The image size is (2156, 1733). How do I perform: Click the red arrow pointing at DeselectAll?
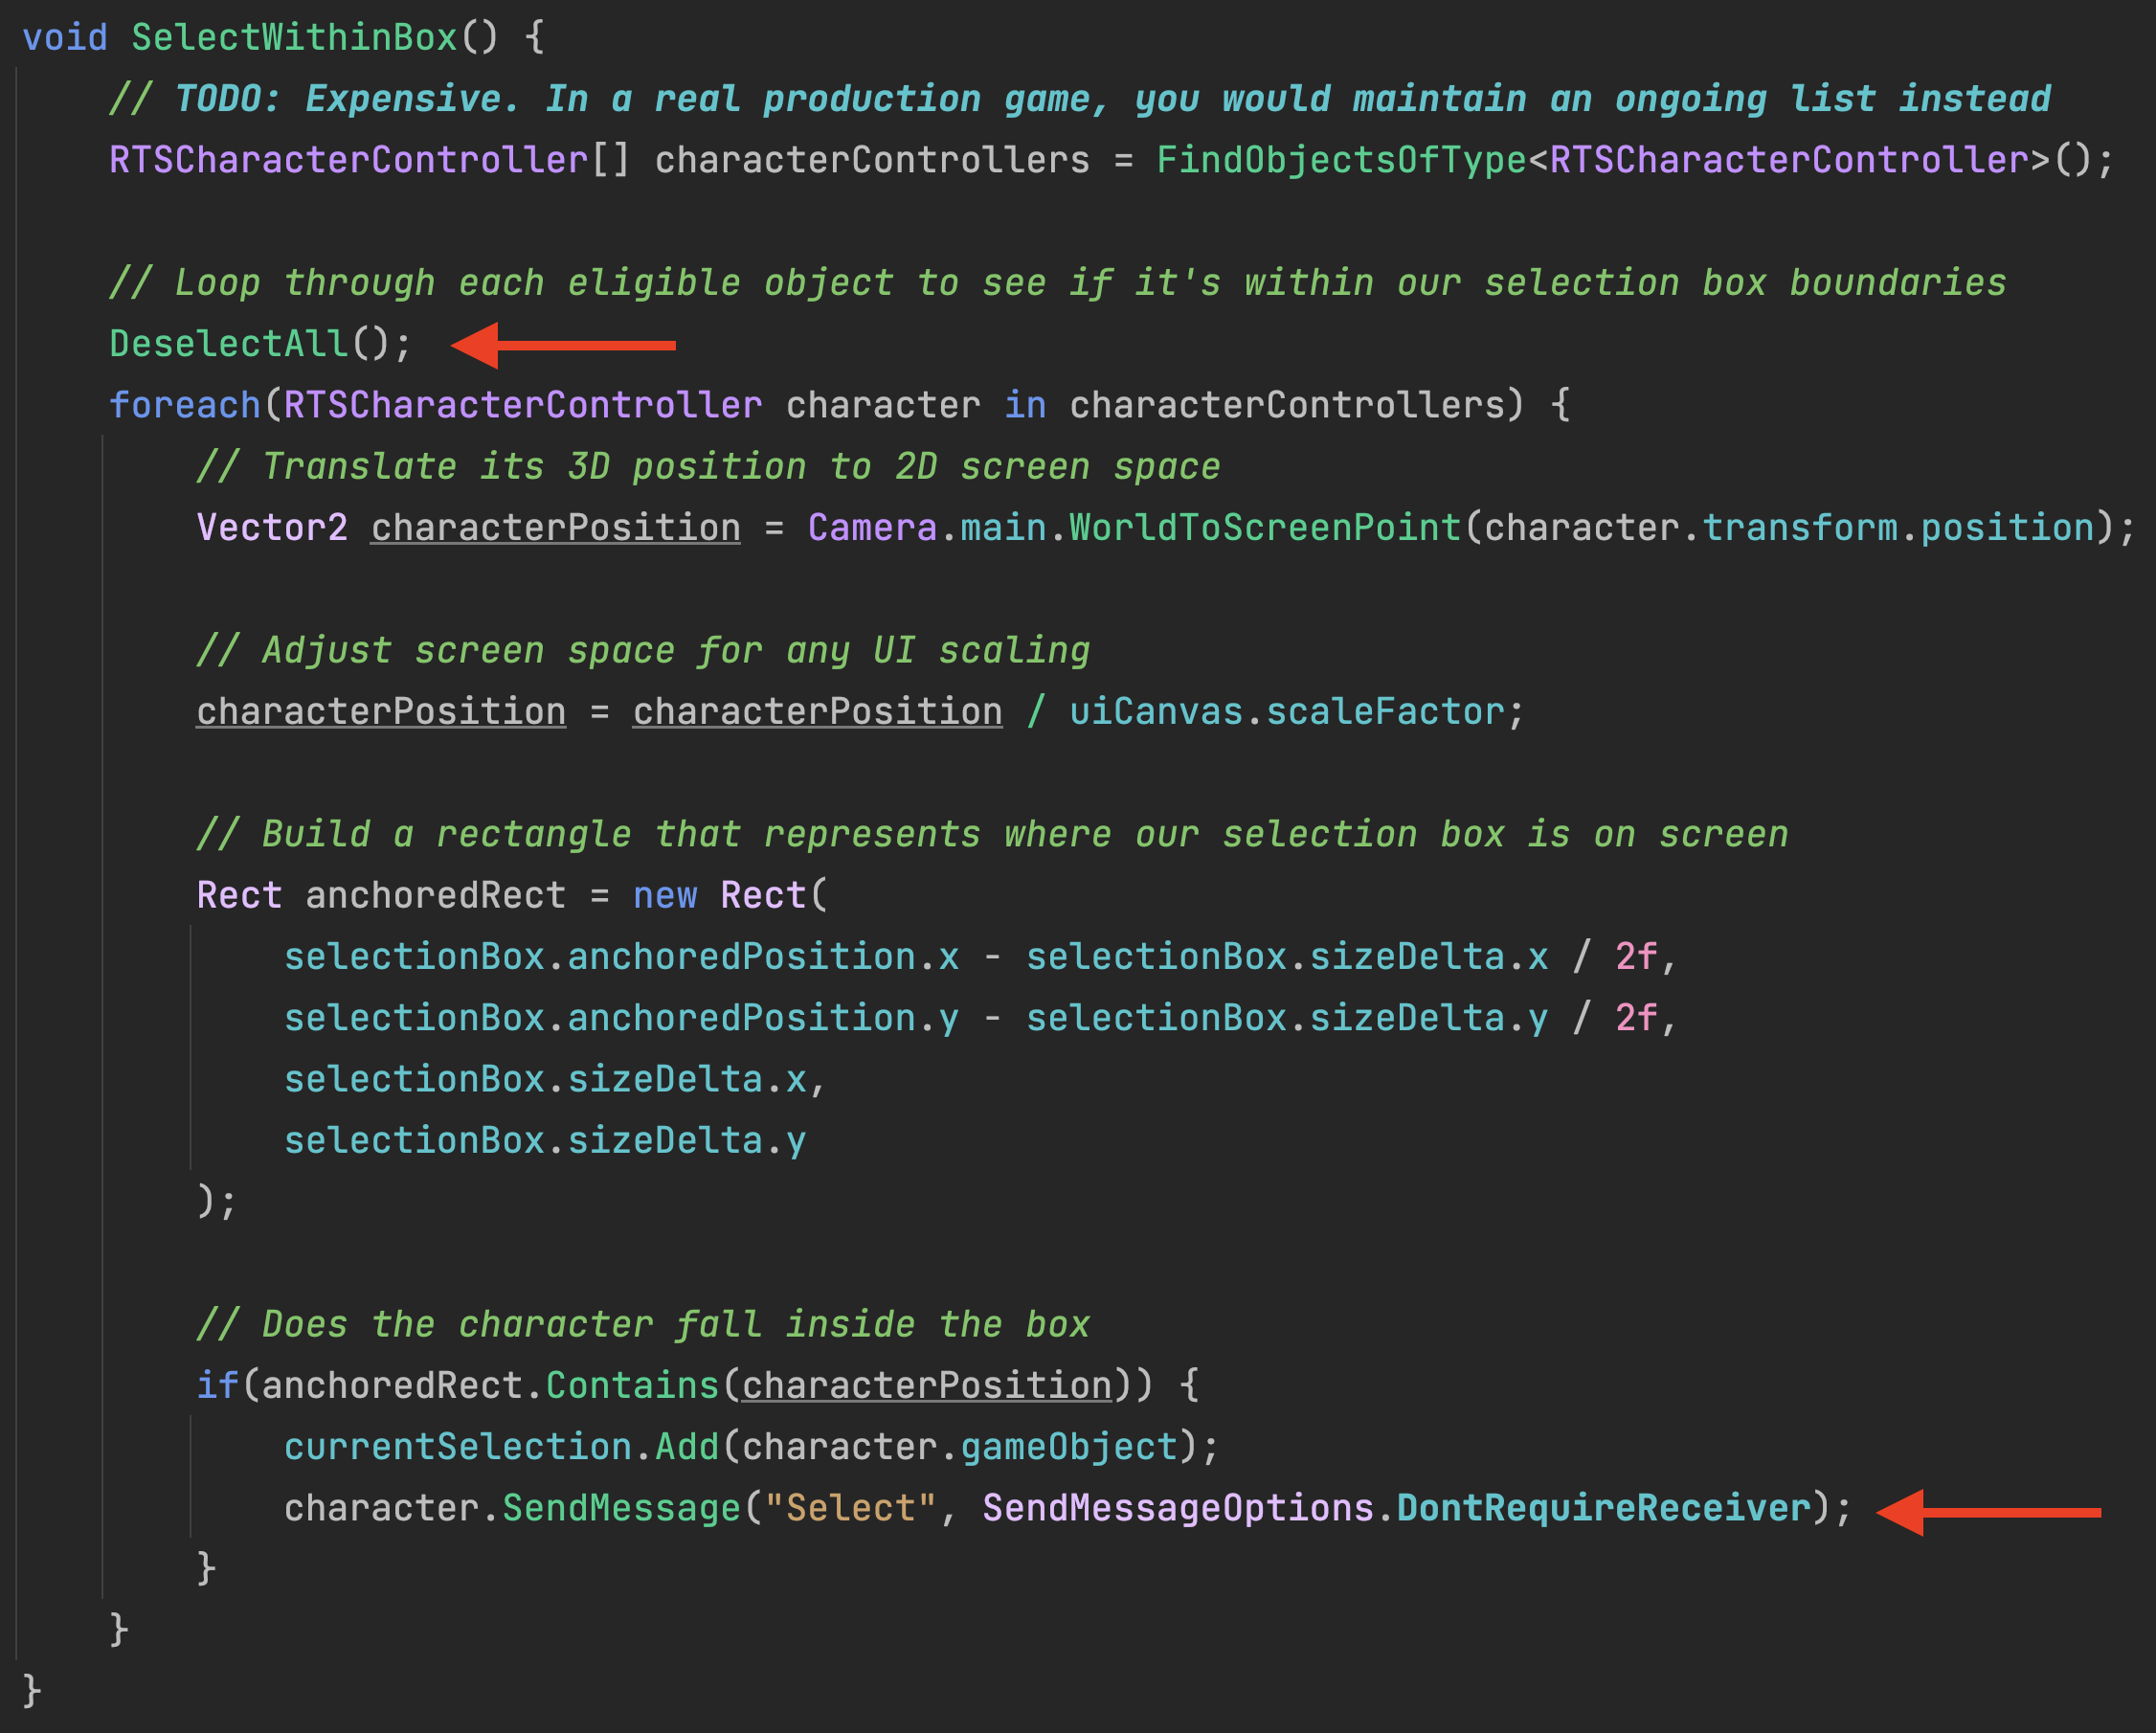(563, 345)
